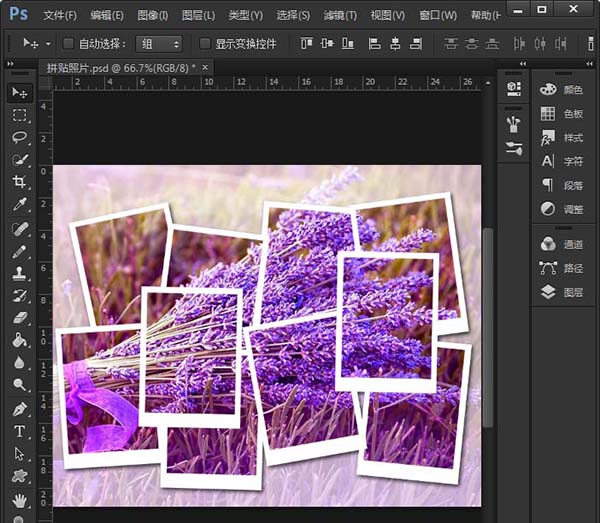Select the Crop tool
This screenshot has height=523, width=600.
(20, 182)
